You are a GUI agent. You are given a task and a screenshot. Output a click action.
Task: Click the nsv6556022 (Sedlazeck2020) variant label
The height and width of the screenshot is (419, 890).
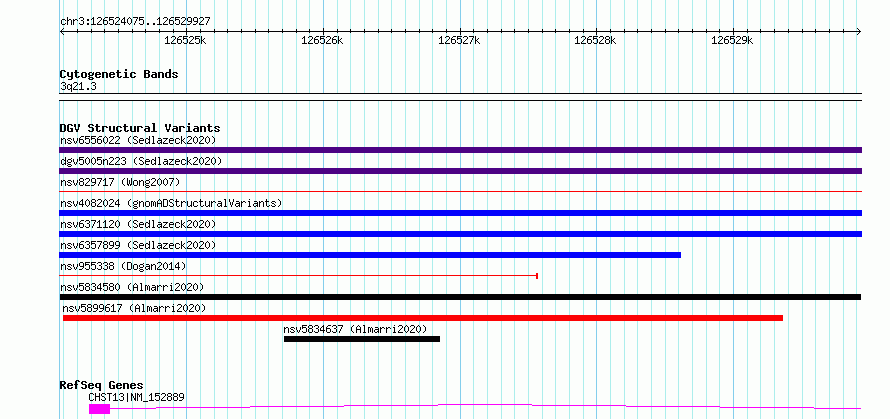(x=138, y=140)
